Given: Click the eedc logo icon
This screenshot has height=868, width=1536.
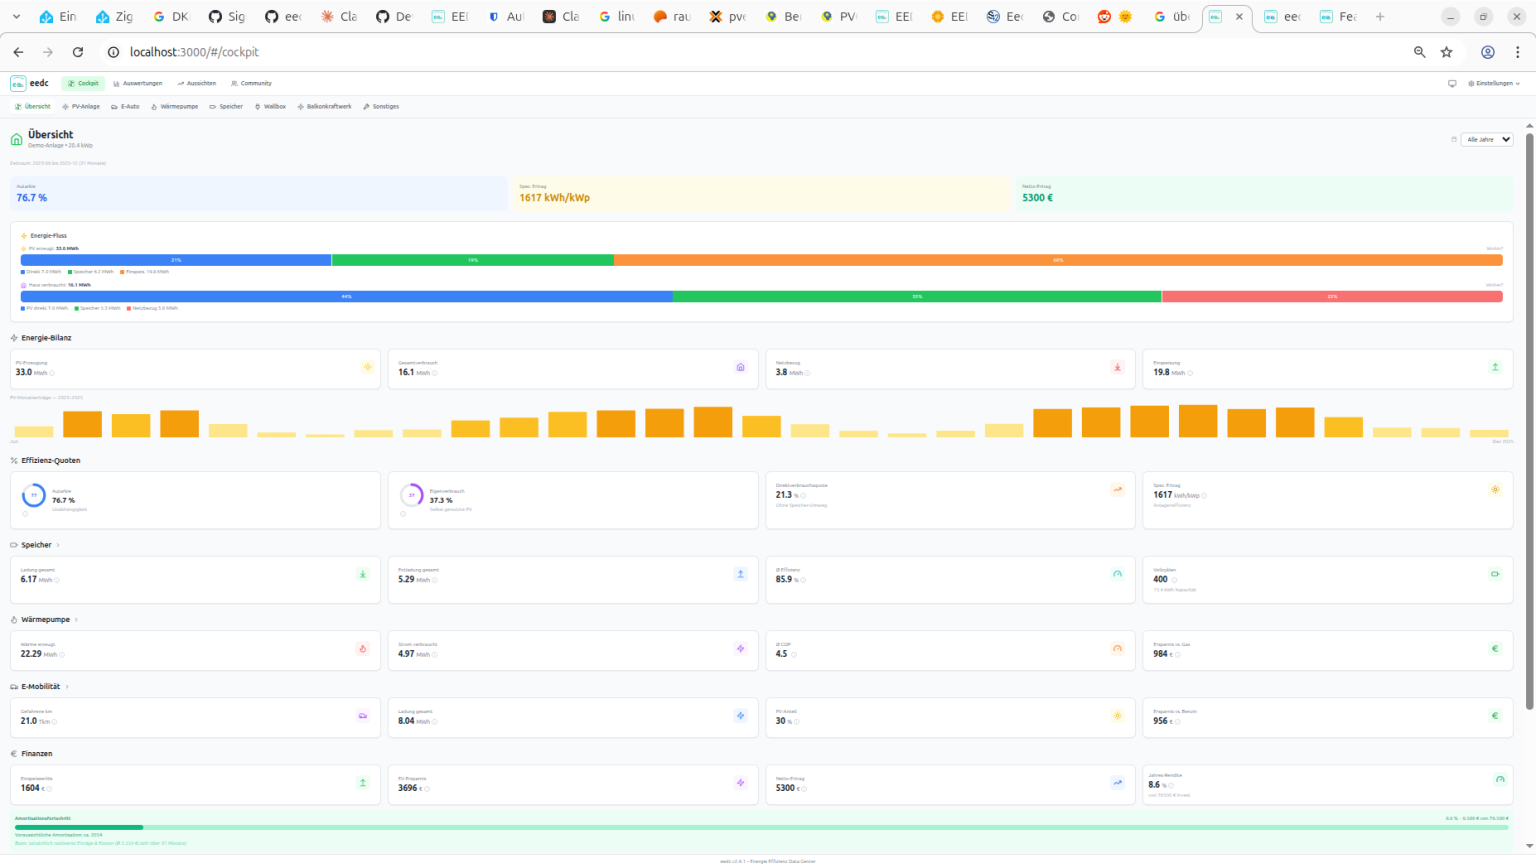Looking at the screenshot, I should 18,84.
